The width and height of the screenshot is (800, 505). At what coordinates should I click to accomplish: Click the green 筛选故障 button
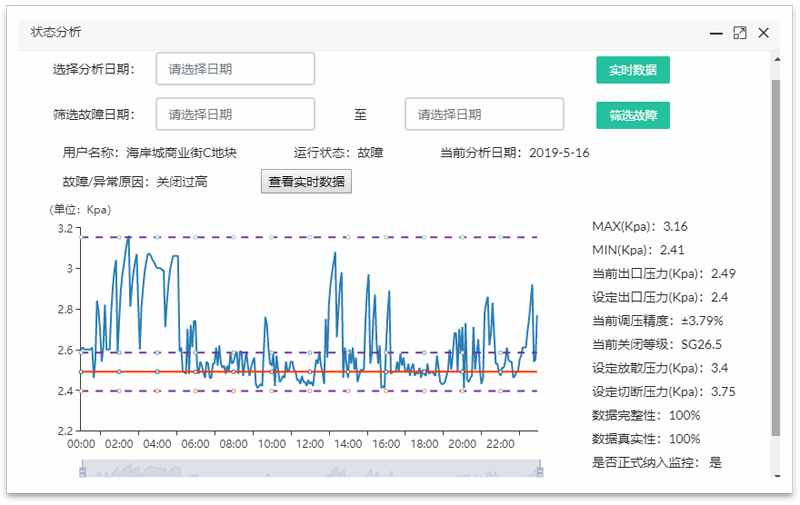[x=633, y=115]
